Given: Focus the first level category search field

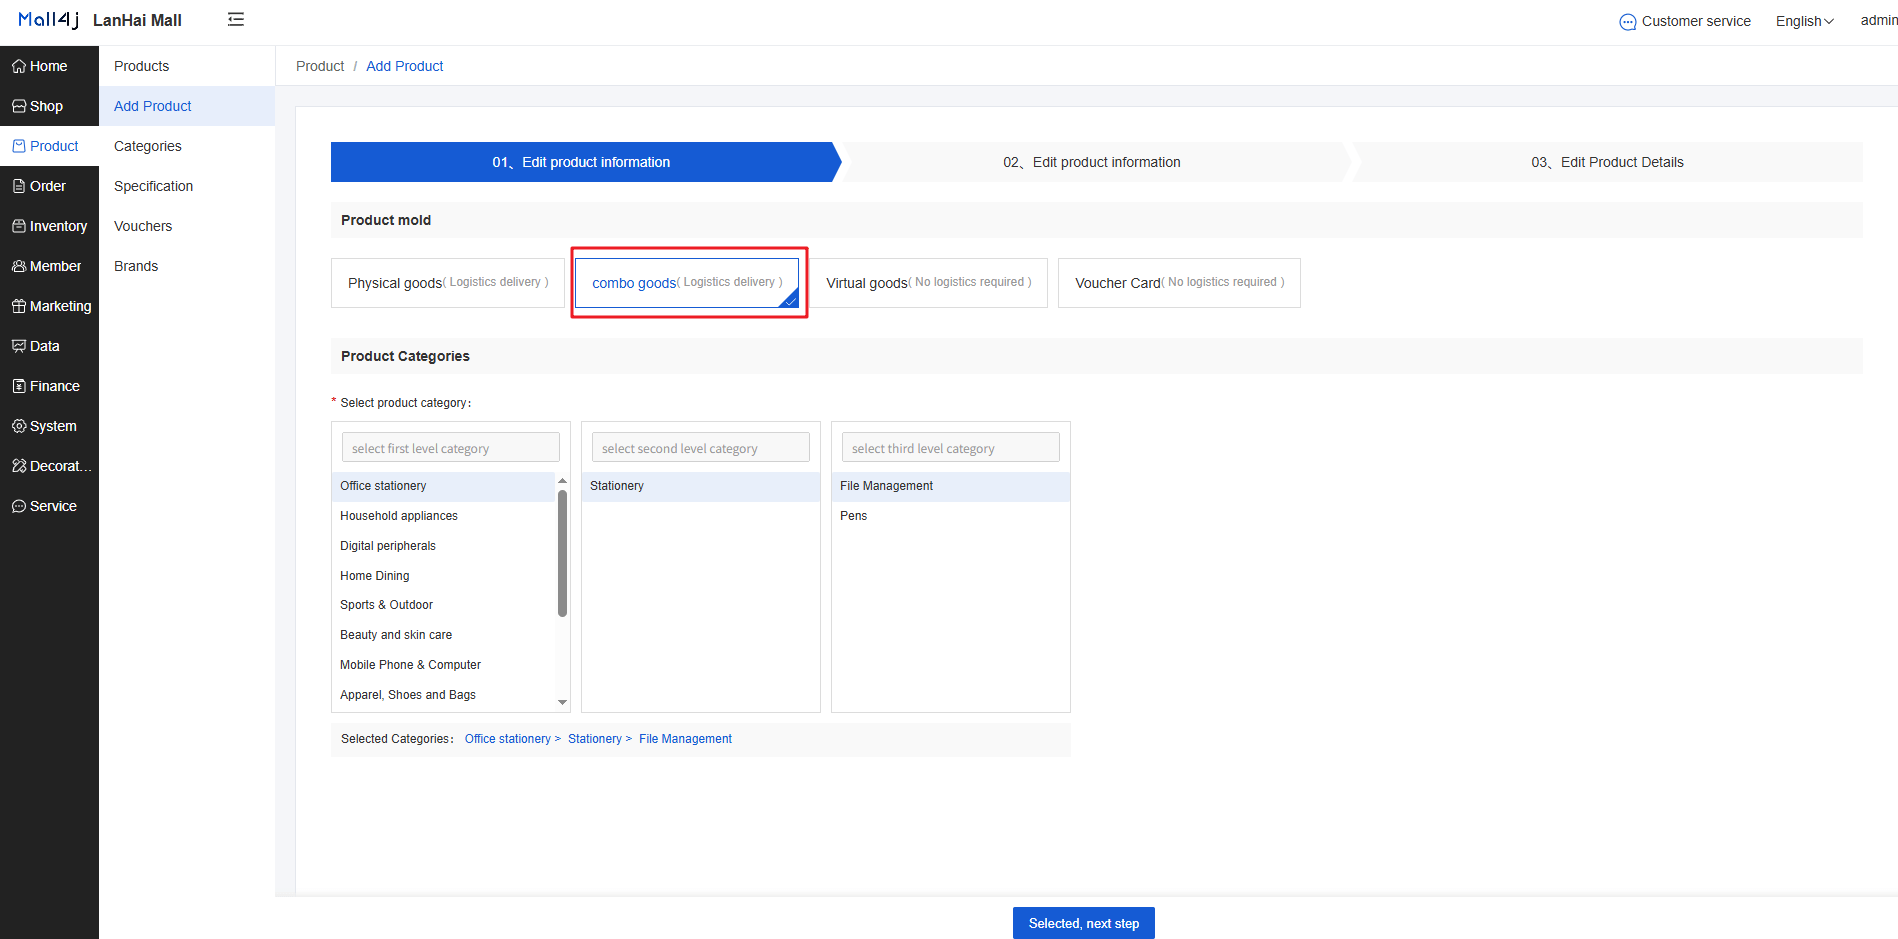Looking at the screenshot, I should click(x=451, y=448).
